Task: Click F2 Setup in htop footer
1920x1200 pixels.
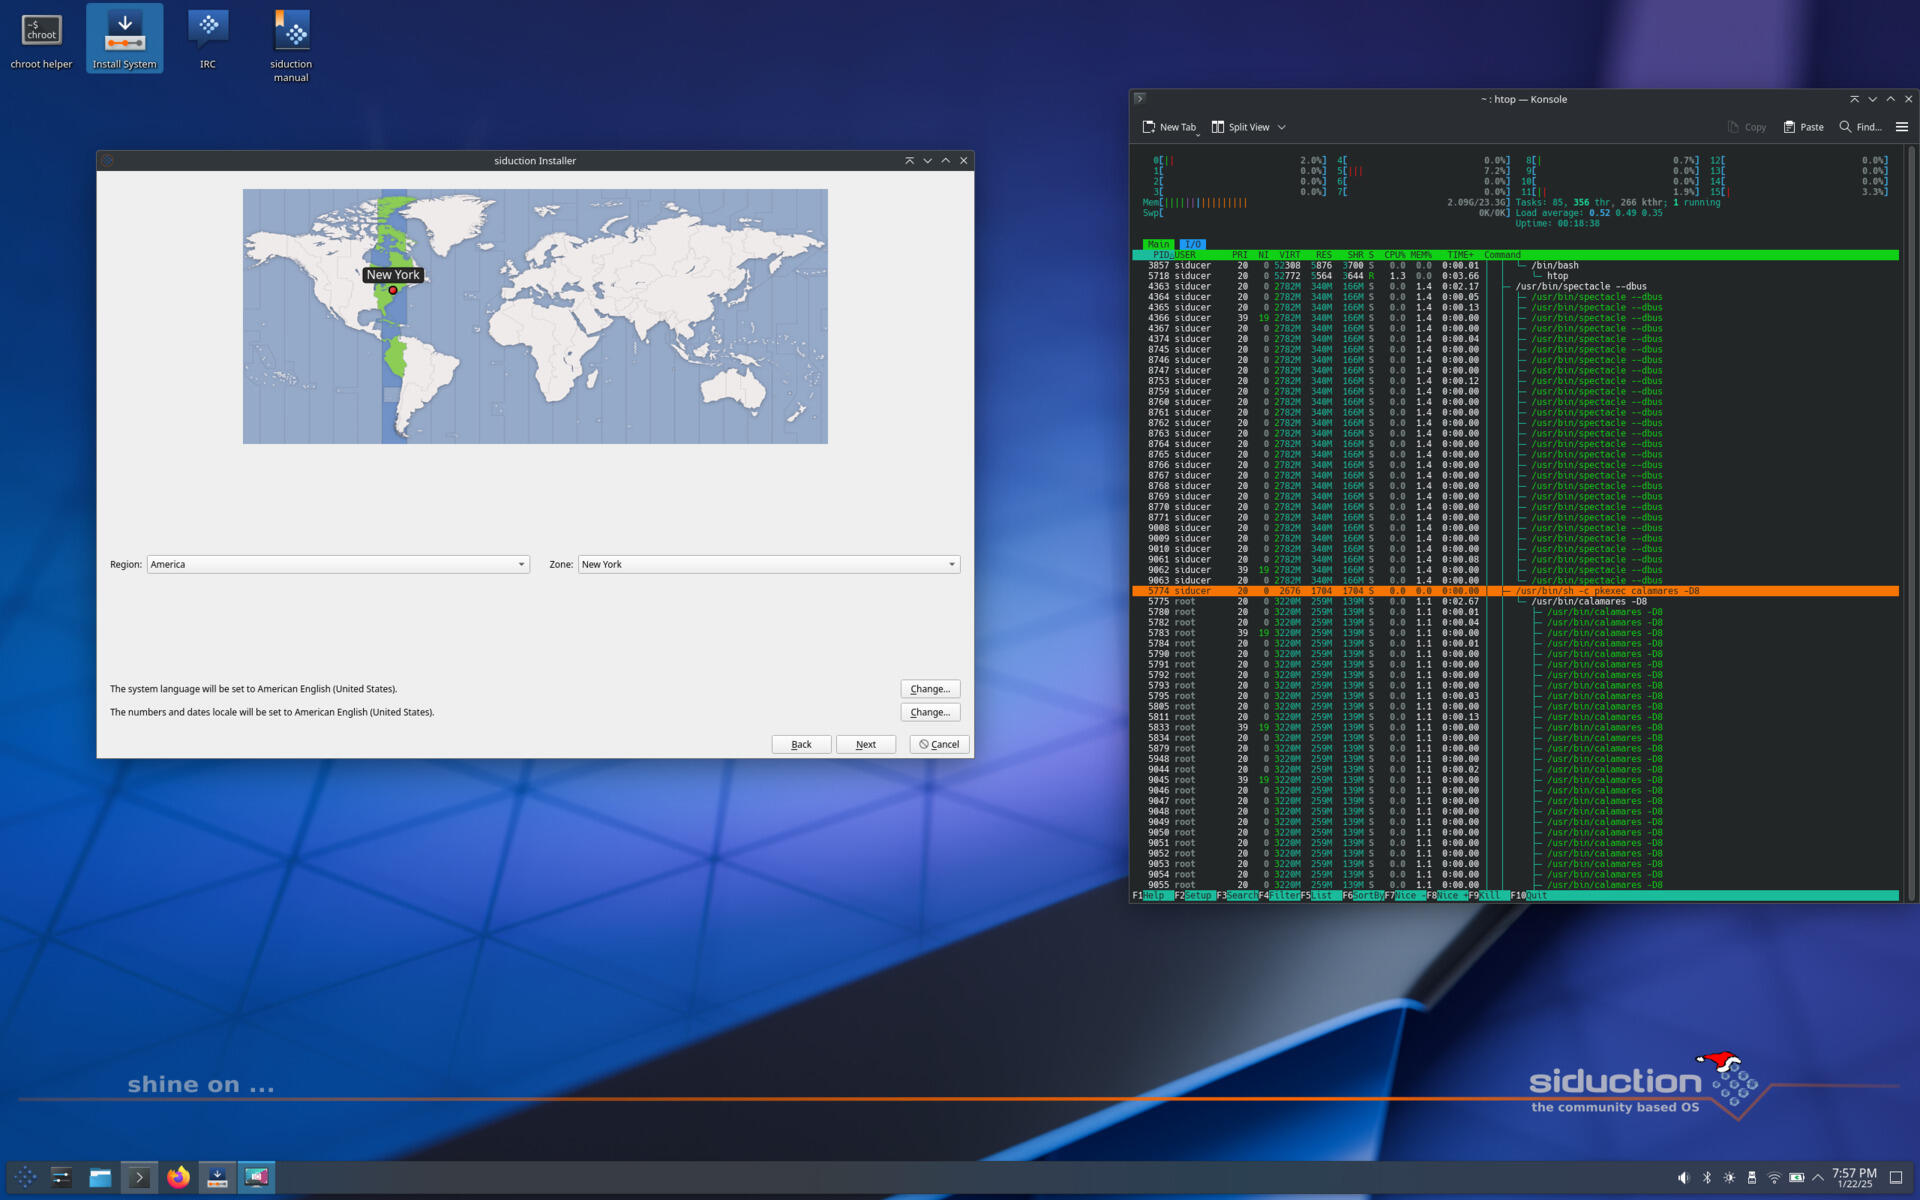Action: coord(1193,896)
